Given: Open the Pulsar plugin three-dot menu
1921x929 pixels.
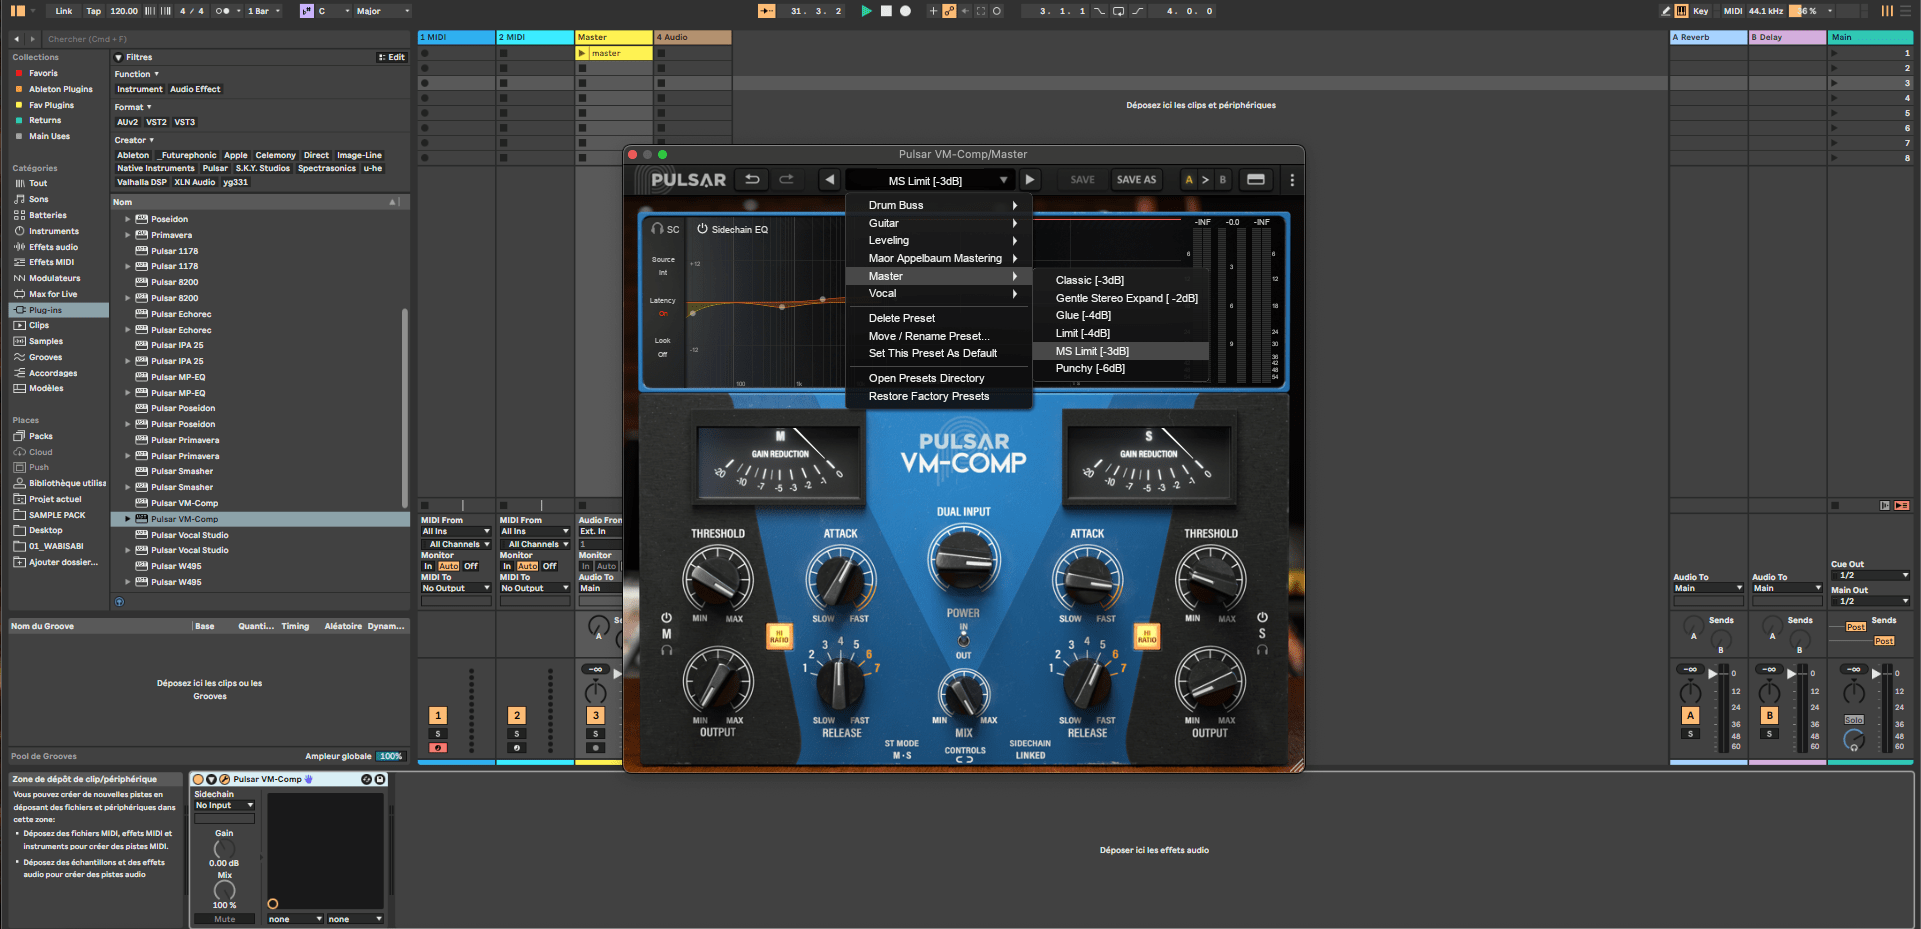Looking at the screenshot, I should click(1292, 180).
